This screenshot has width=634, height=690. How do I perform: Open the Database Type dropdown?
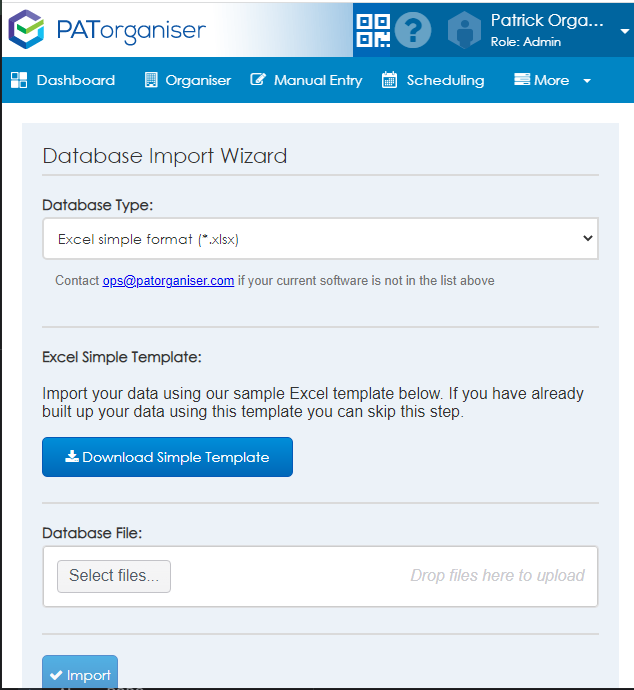[320, 239]
